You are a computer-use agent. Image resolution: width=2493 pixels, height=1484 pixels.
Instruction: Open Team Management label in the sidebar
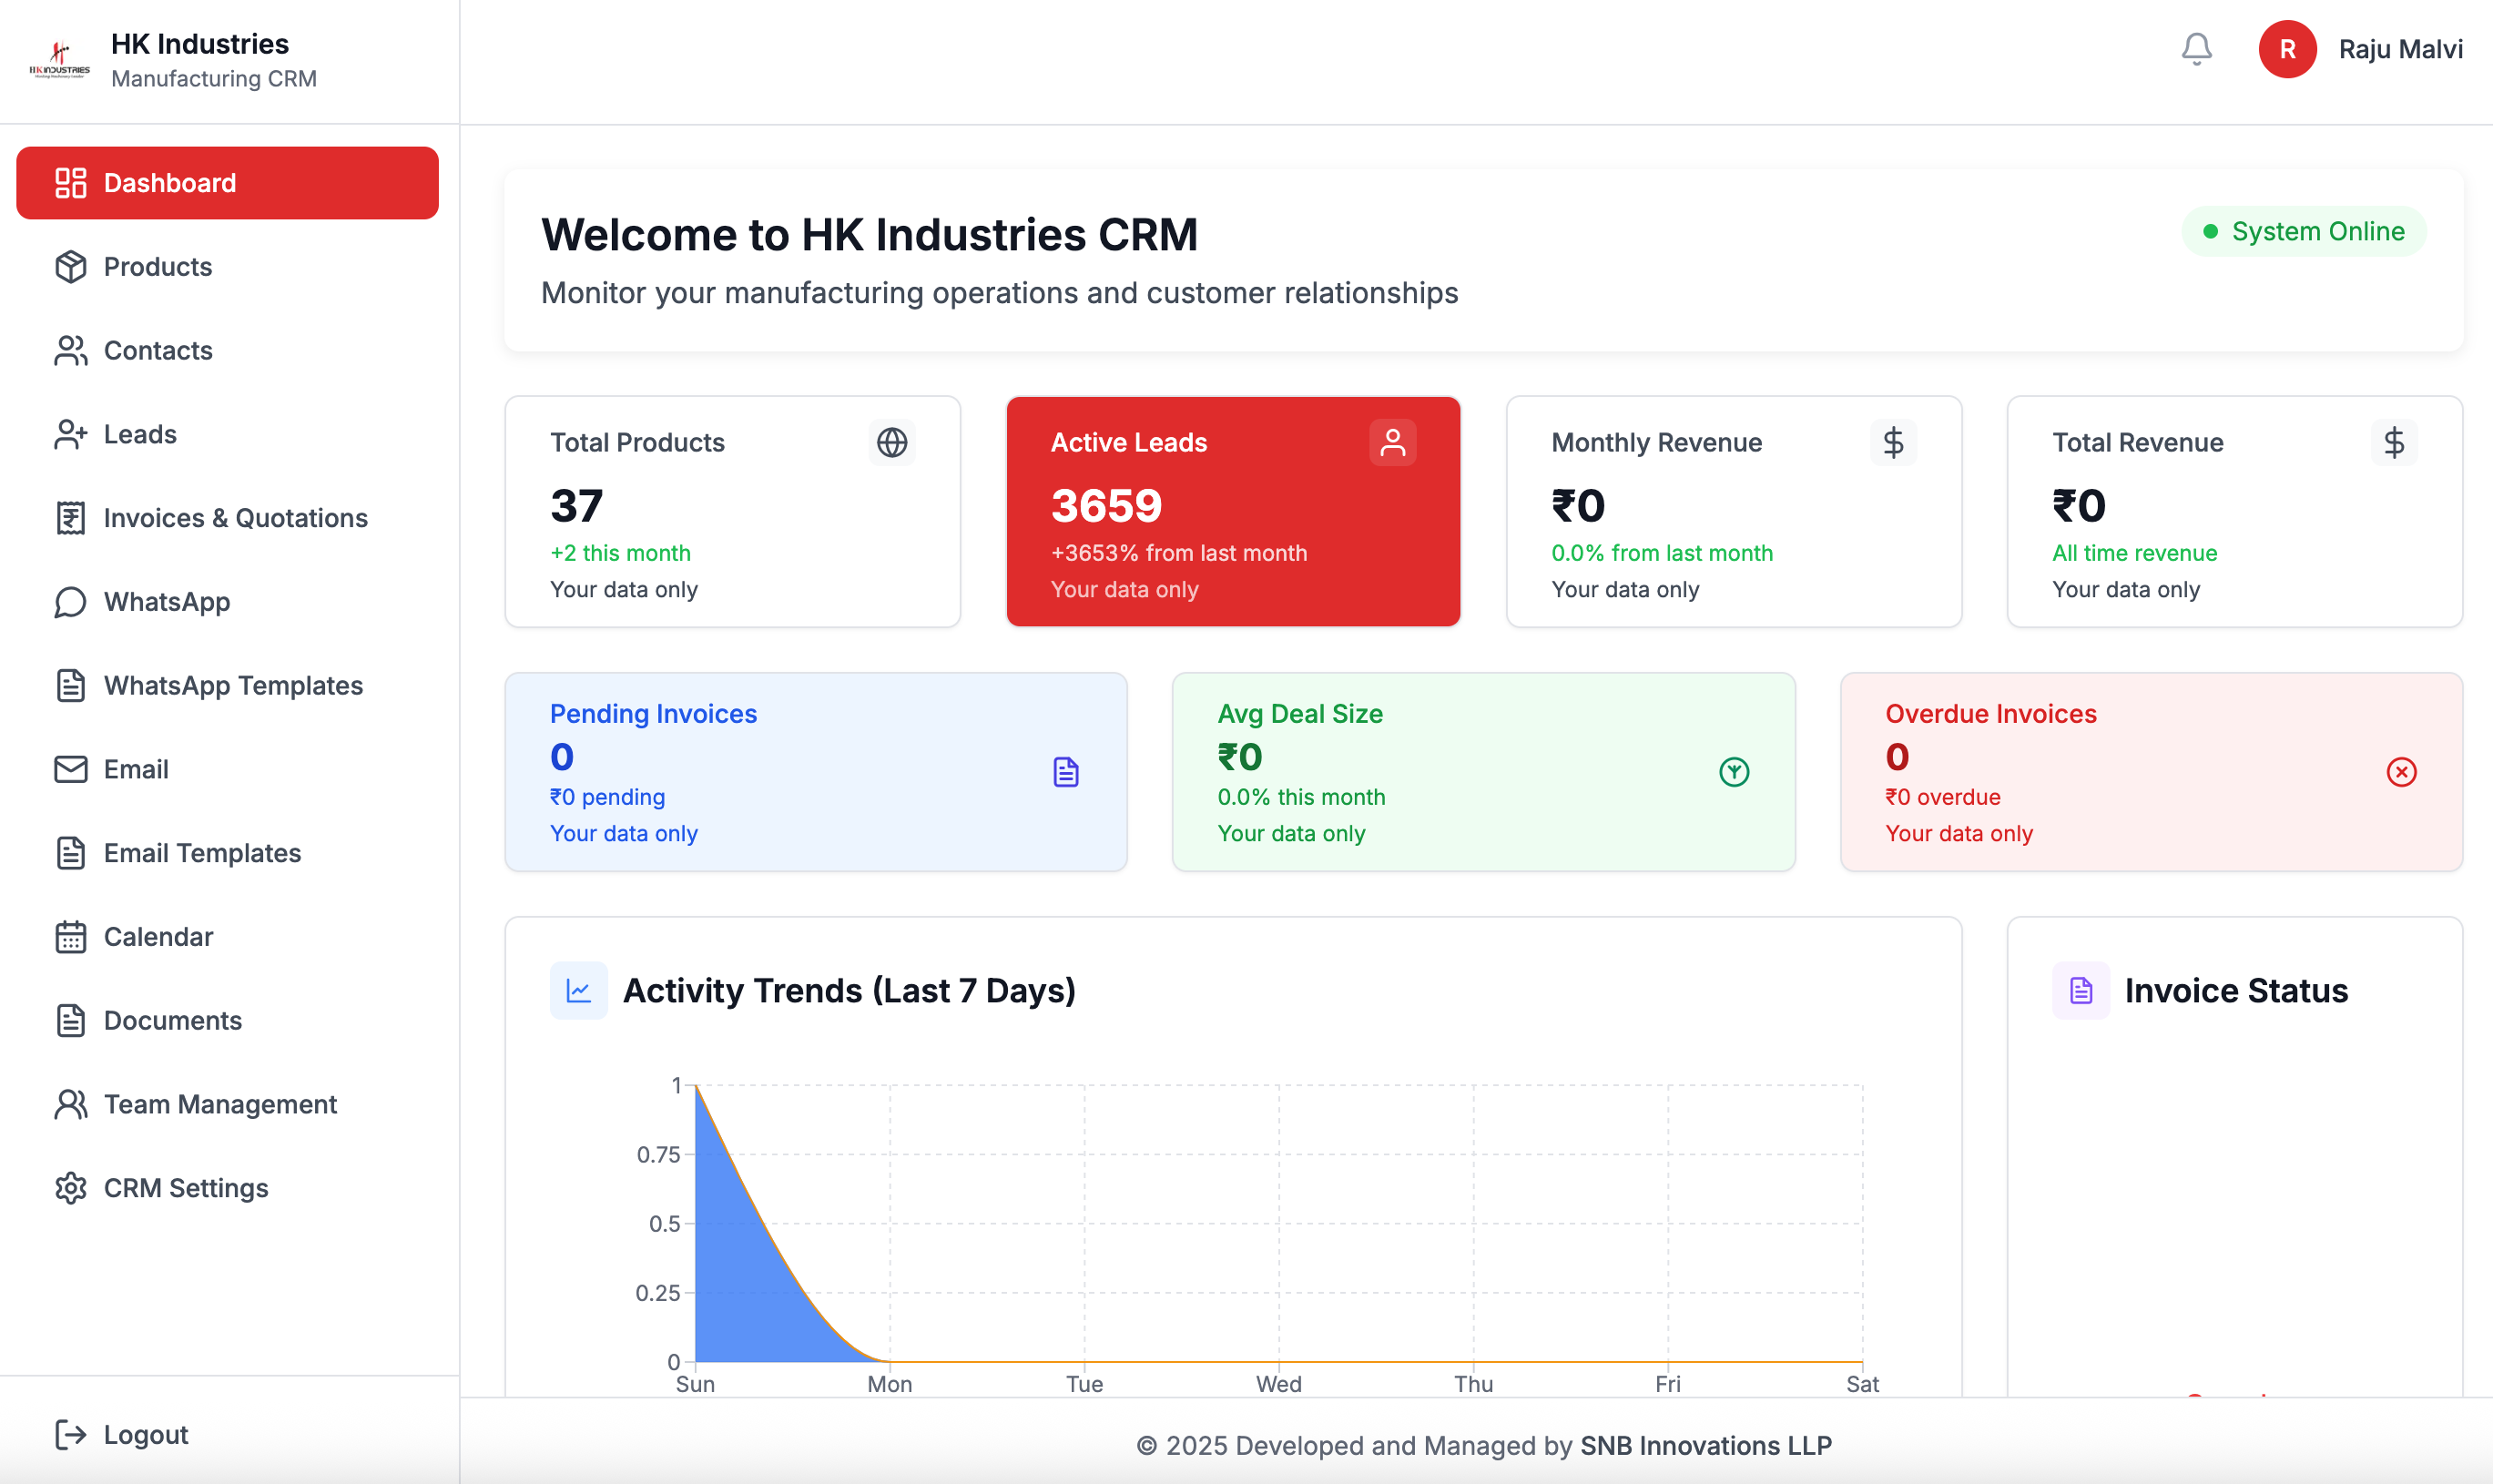click(220, 1104)
